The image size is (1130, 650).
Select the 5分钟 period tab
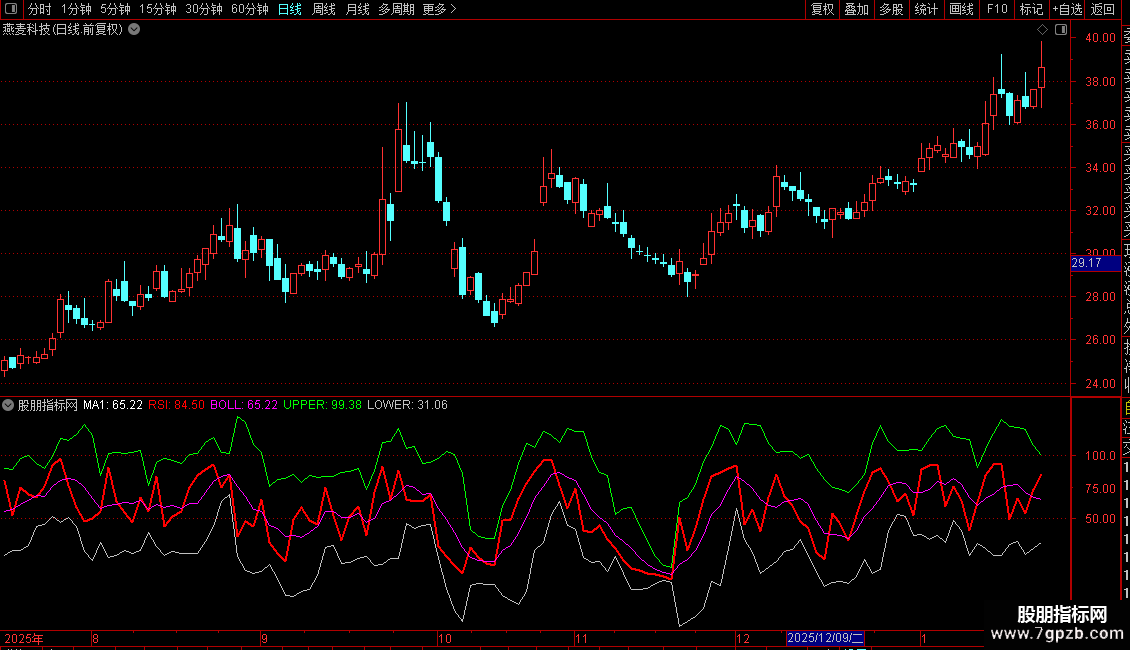tap(115, 9)
